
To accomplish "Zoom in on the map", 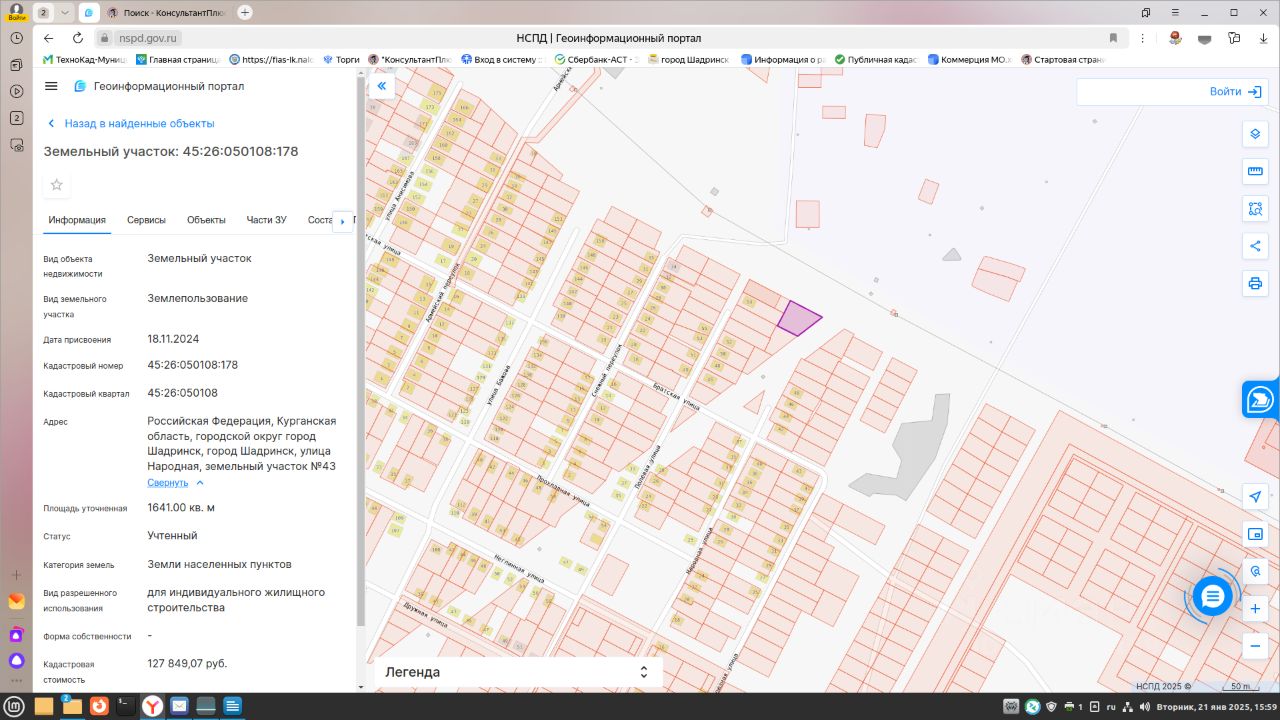I will click(x=1255, y=608).
